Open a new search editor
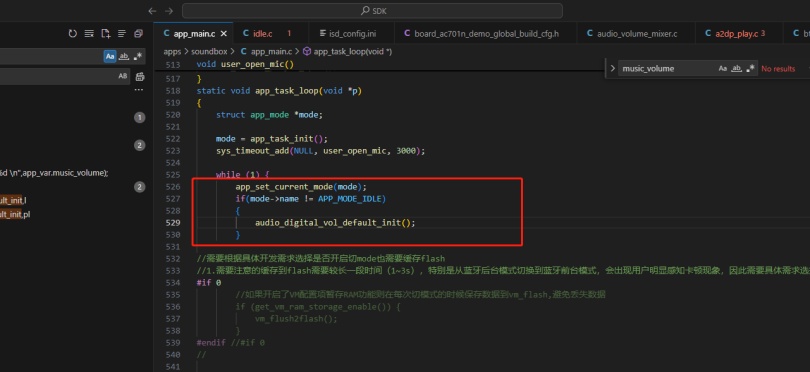Viewport: 810px width, 372px height. click(x=105, y=34)
